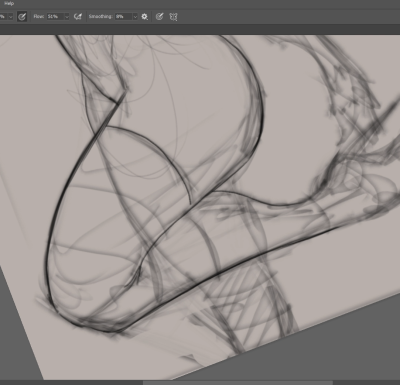This screenshot has width=400, height=385.
Task: Click the horizontal scrollbar thumb
Action: [238, 383]
